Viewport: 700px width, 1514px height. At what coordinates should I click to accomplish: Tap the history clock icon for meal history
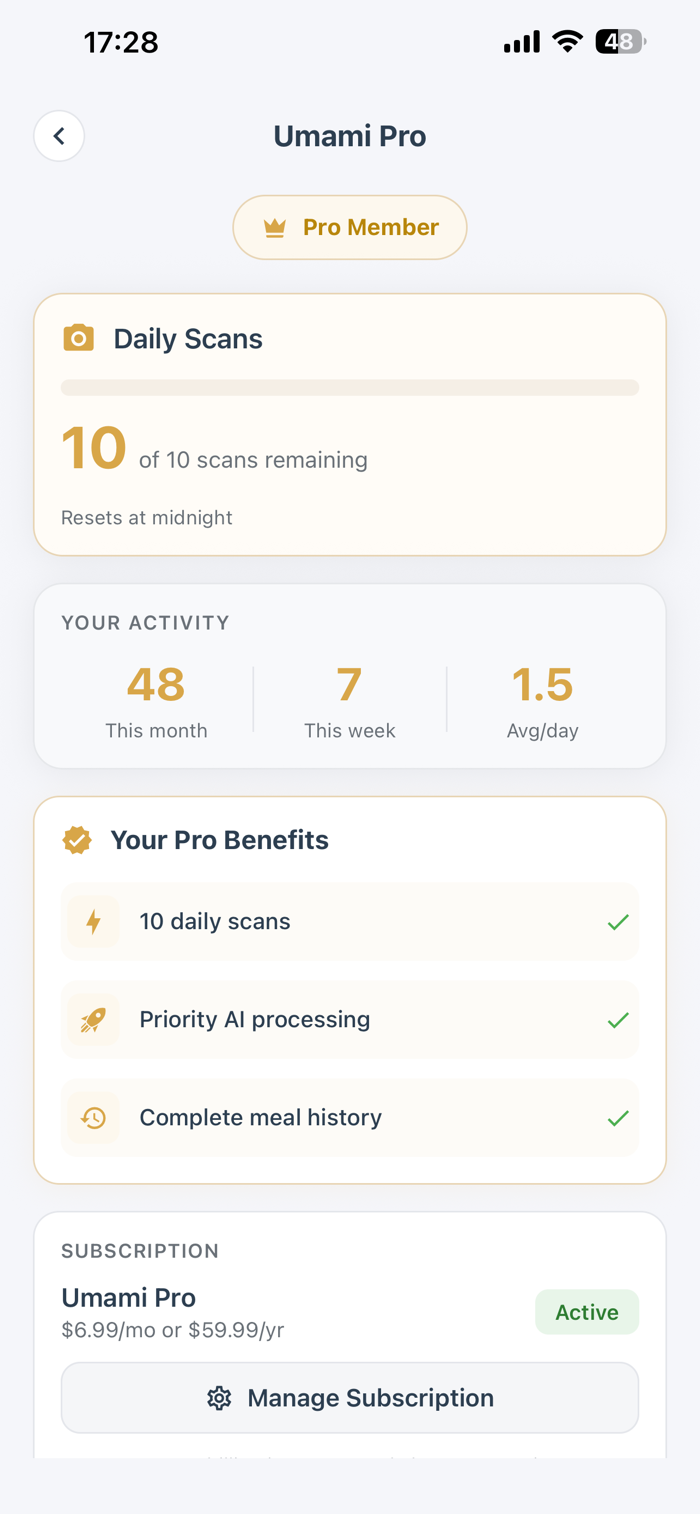94,1117
